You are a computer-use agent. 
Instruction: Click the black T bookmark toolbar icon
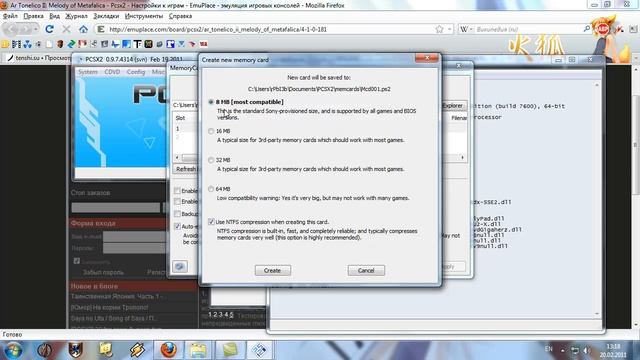click(x=137, y=44)
